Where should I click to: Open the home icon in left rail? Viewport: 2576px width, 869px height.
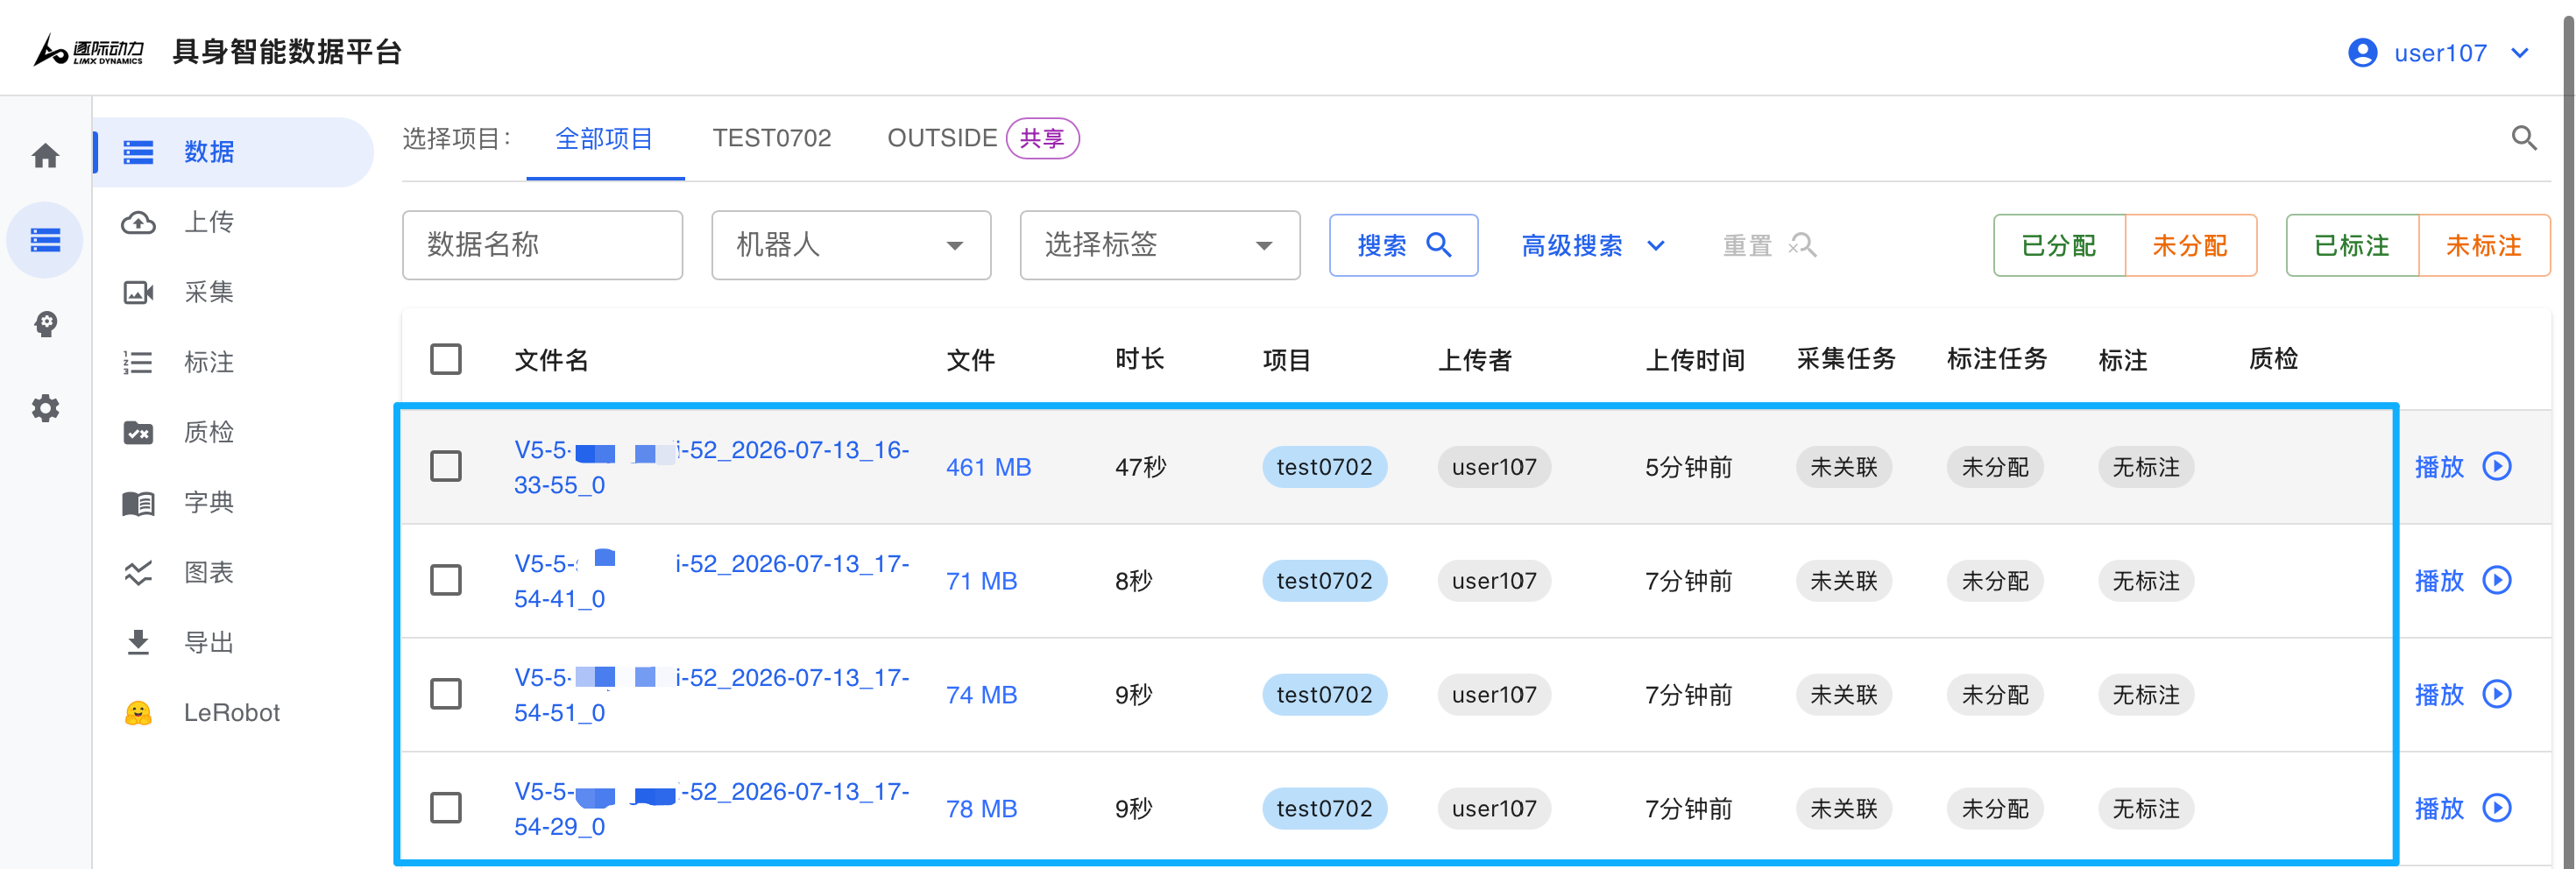pyautogui.click(x=45, y=155)
